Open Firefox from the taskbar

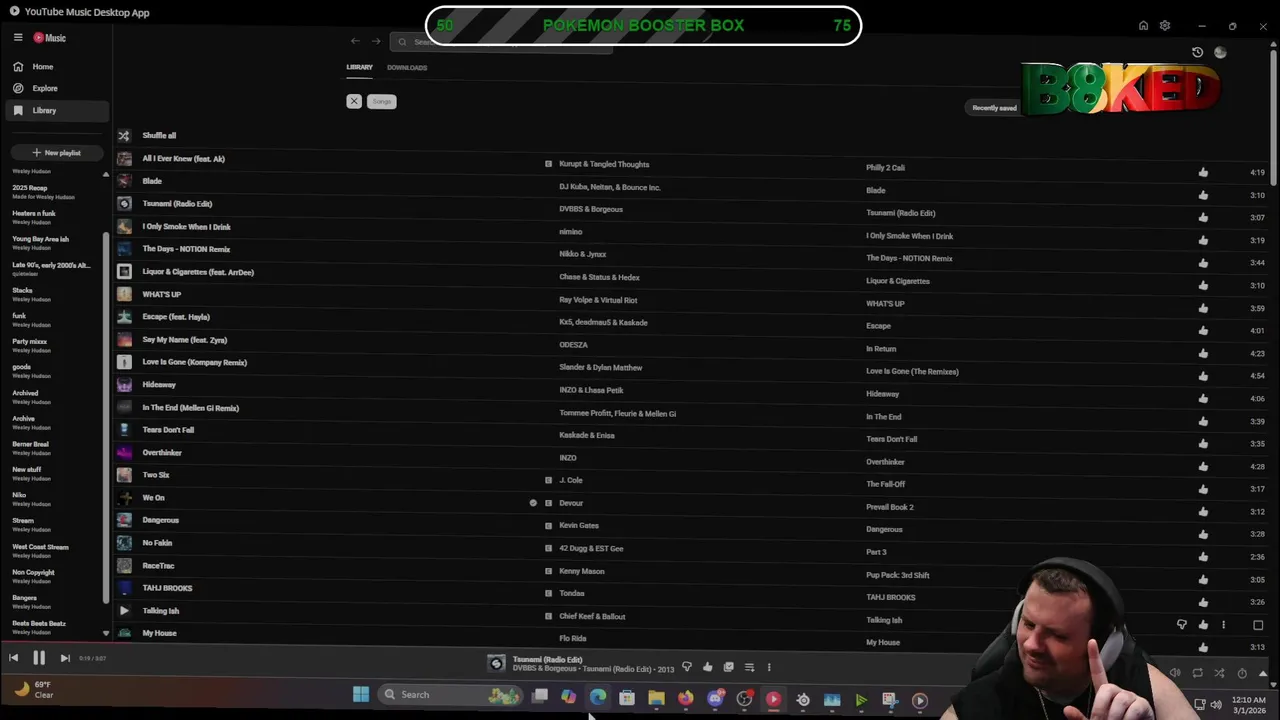(686, 698)
